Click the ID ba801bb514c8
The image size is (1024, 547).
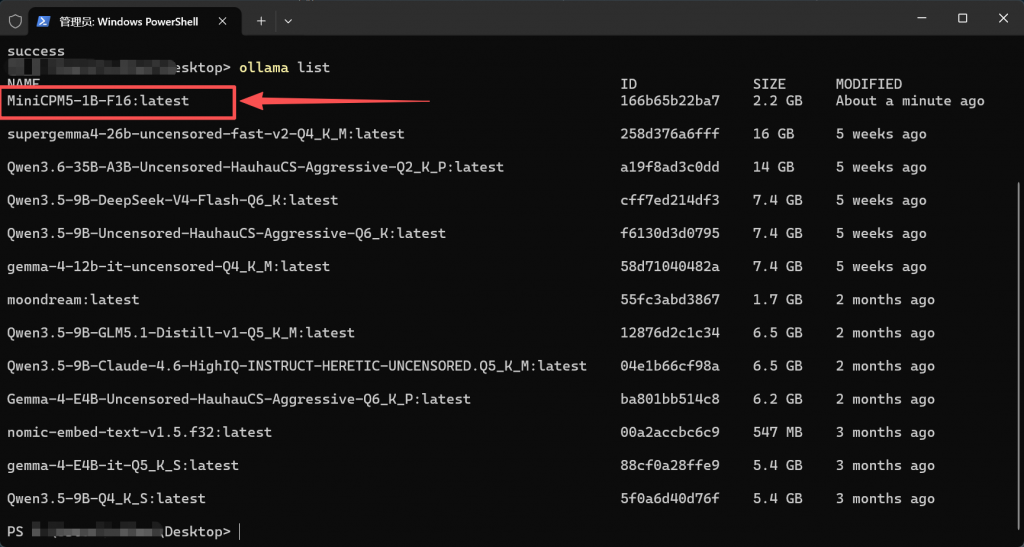click(670, 399)
